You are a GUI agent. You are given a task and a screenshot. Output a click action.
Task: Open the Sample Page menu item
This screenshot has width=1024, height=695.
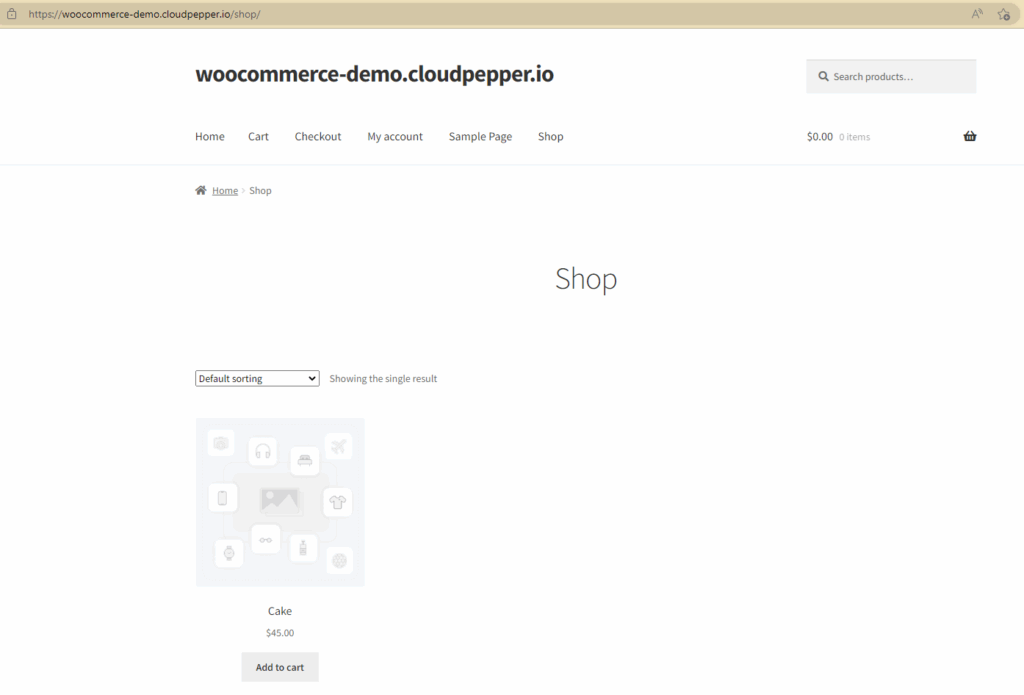tap(480, 136)
